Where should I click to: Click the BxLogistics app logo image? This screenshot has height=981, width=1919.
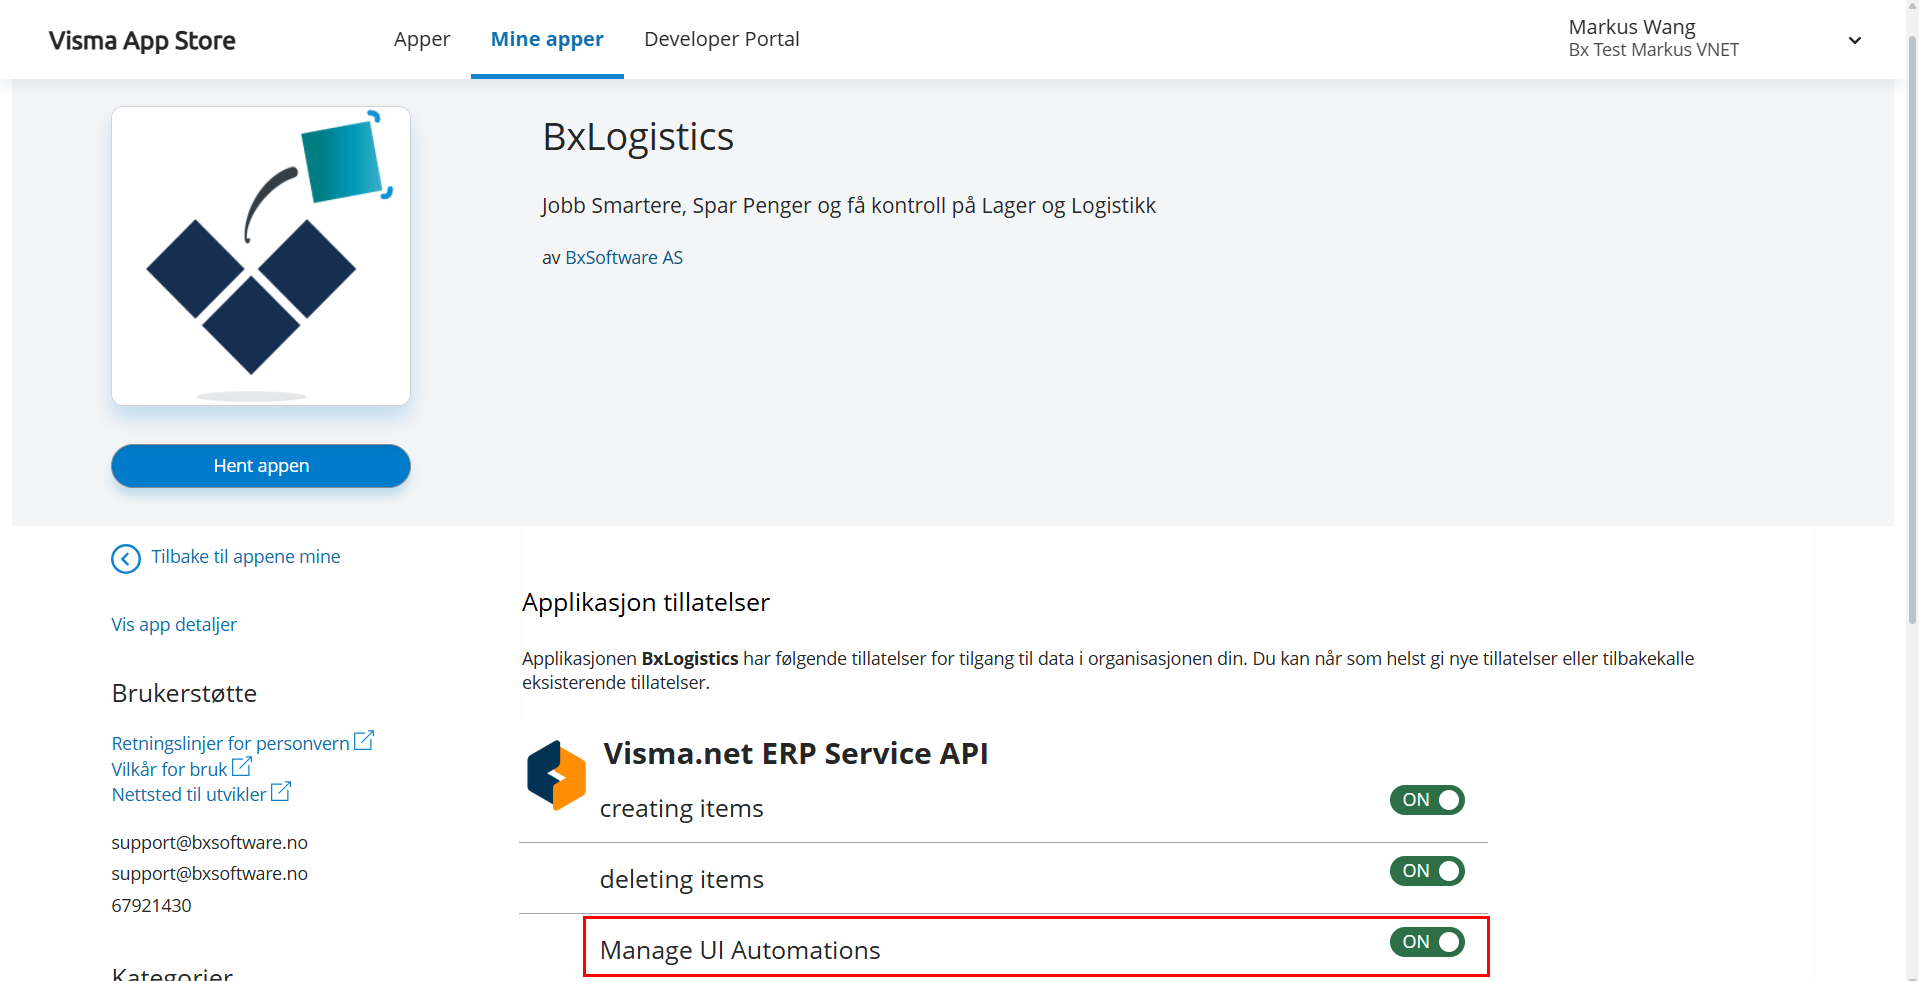261,256
